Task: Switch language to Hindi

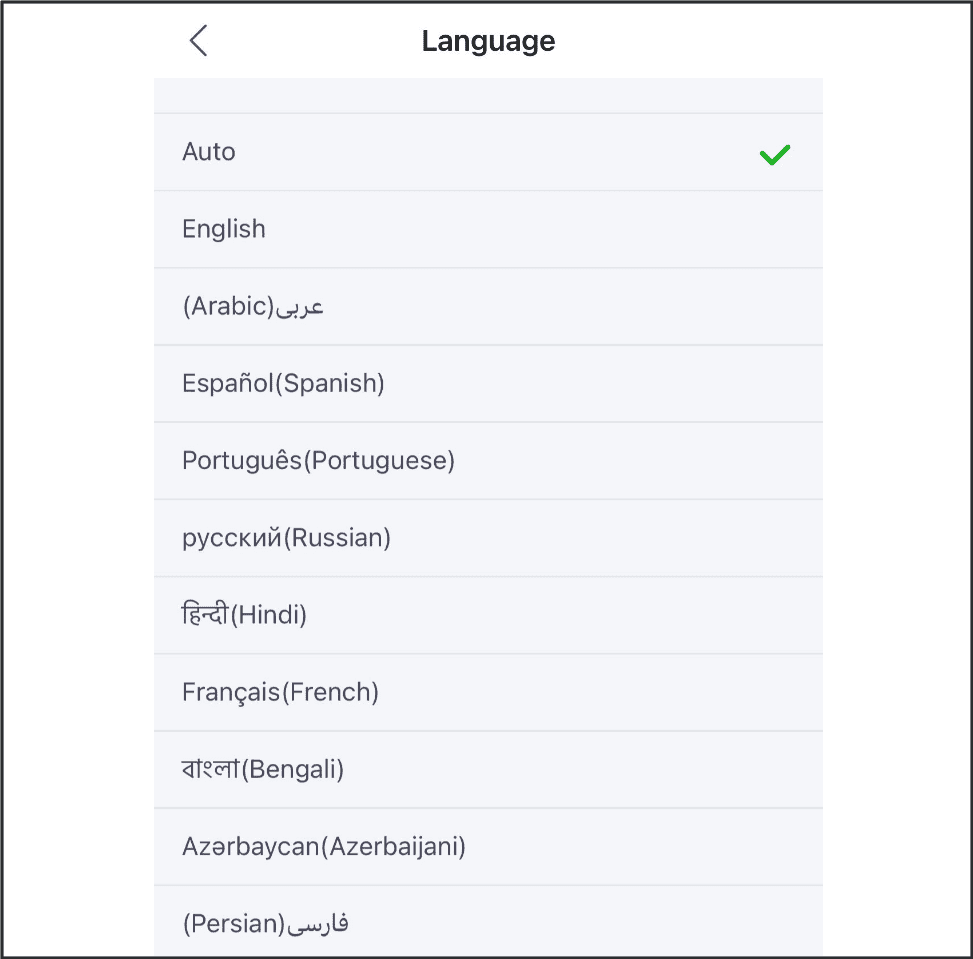Action: 488,615
